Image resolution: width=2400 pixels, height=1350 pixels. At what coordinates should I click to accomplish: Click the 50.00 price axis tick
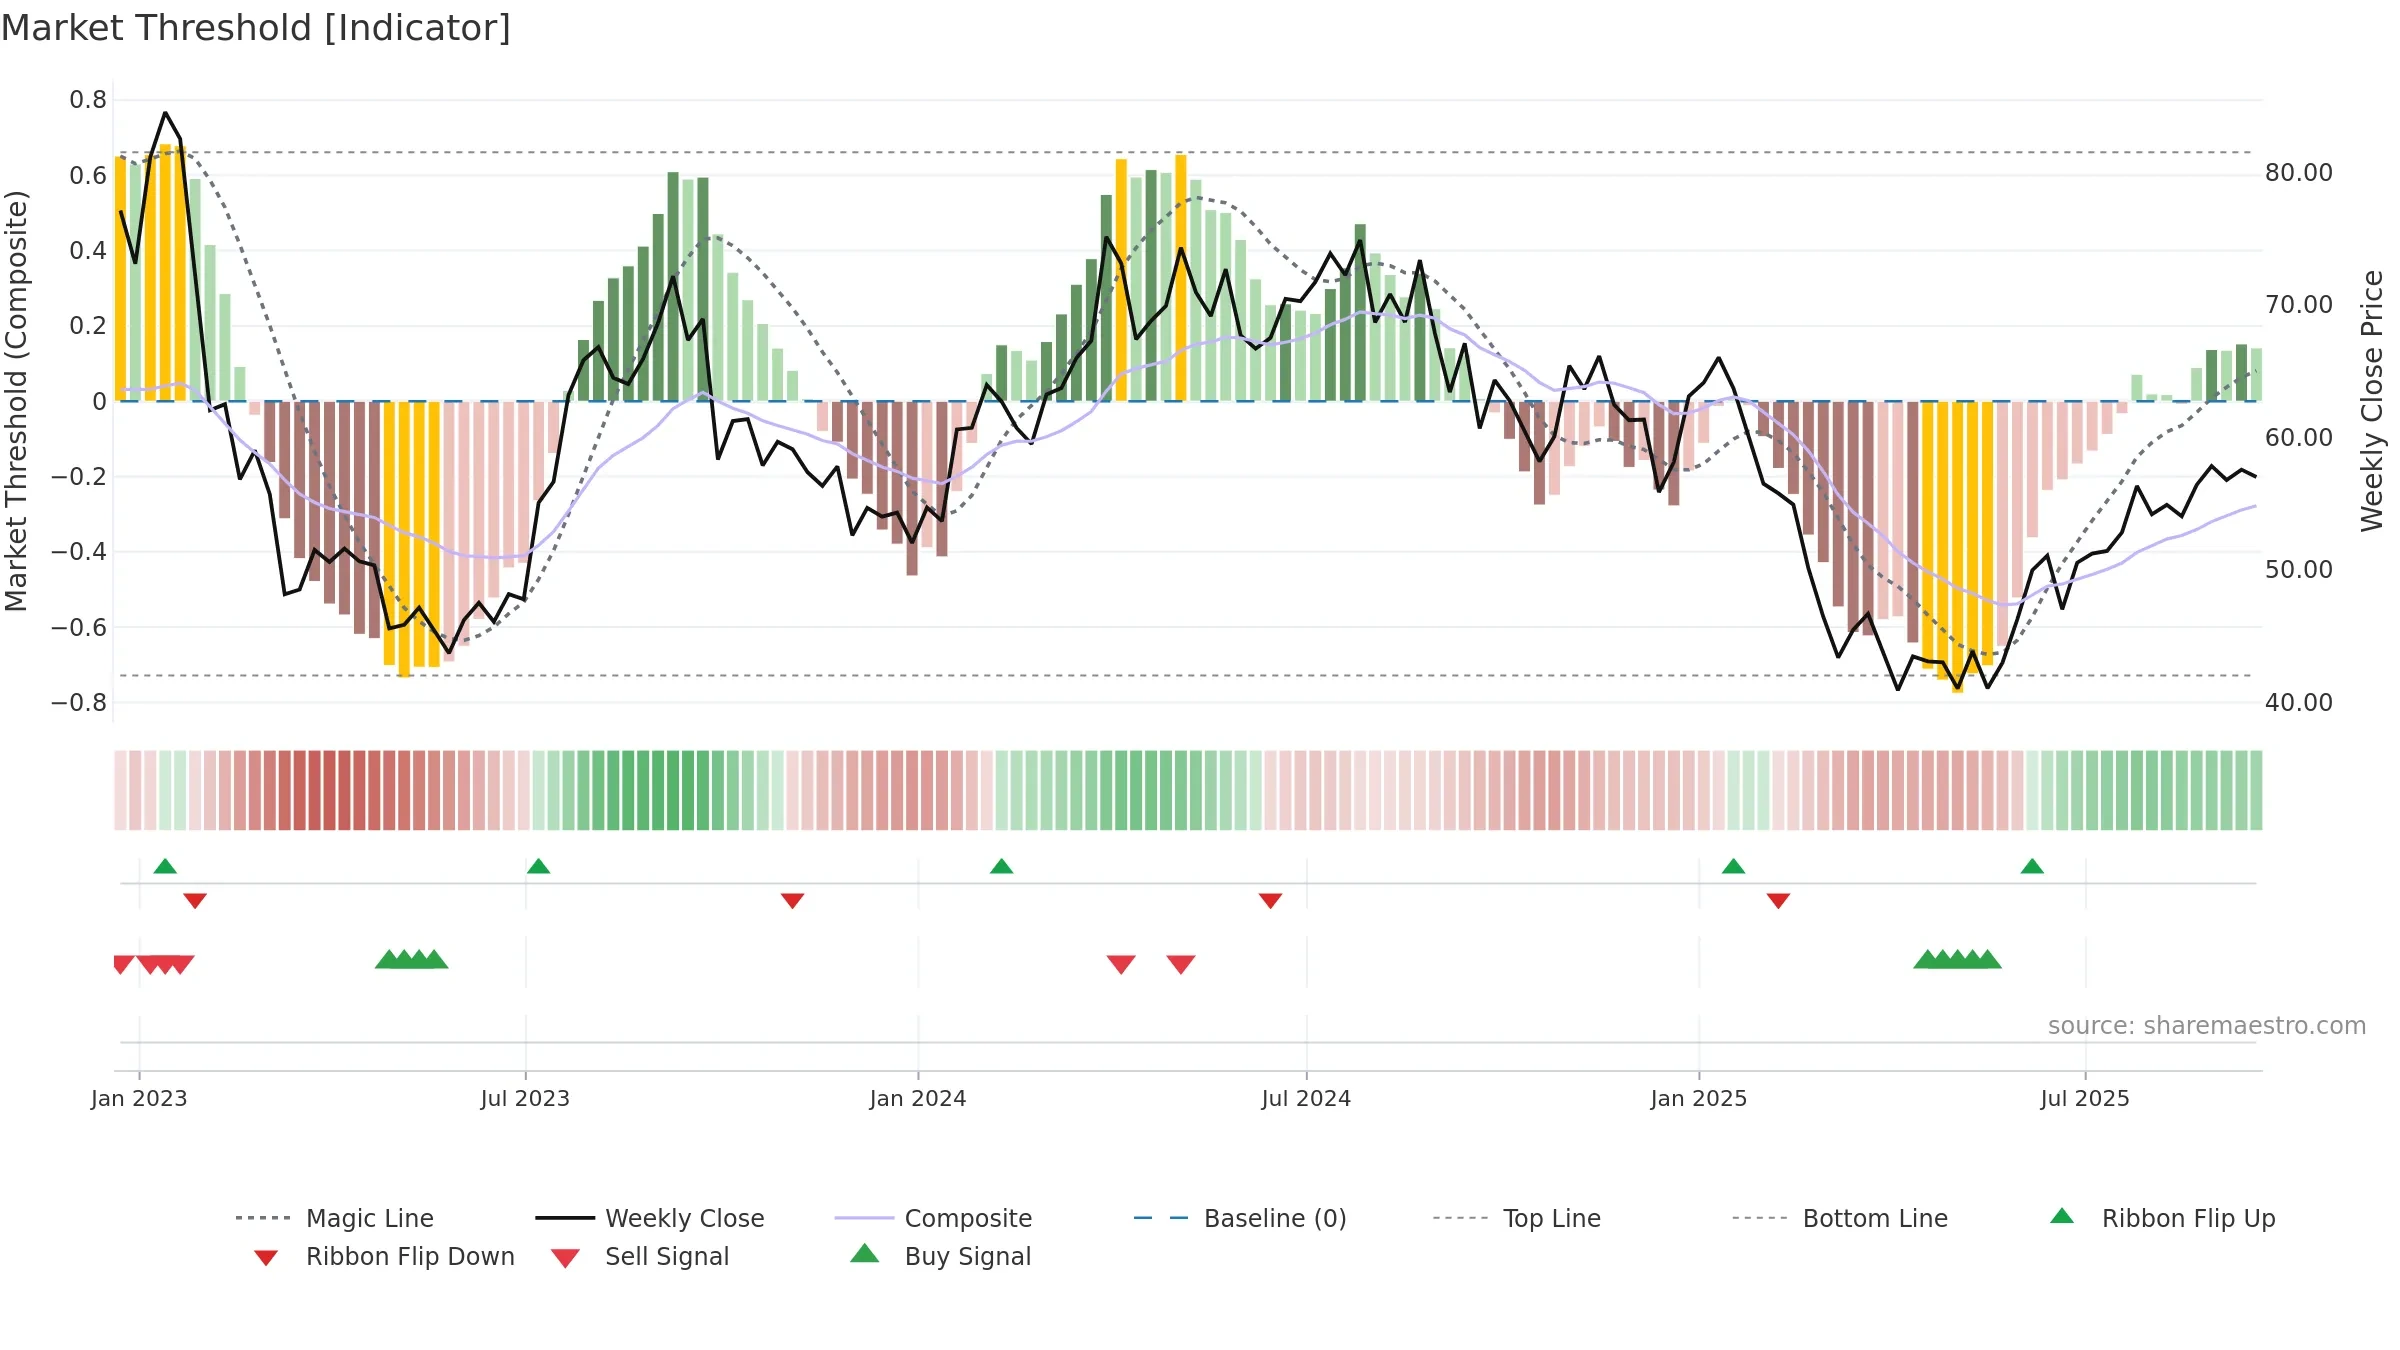(2299, 570)
